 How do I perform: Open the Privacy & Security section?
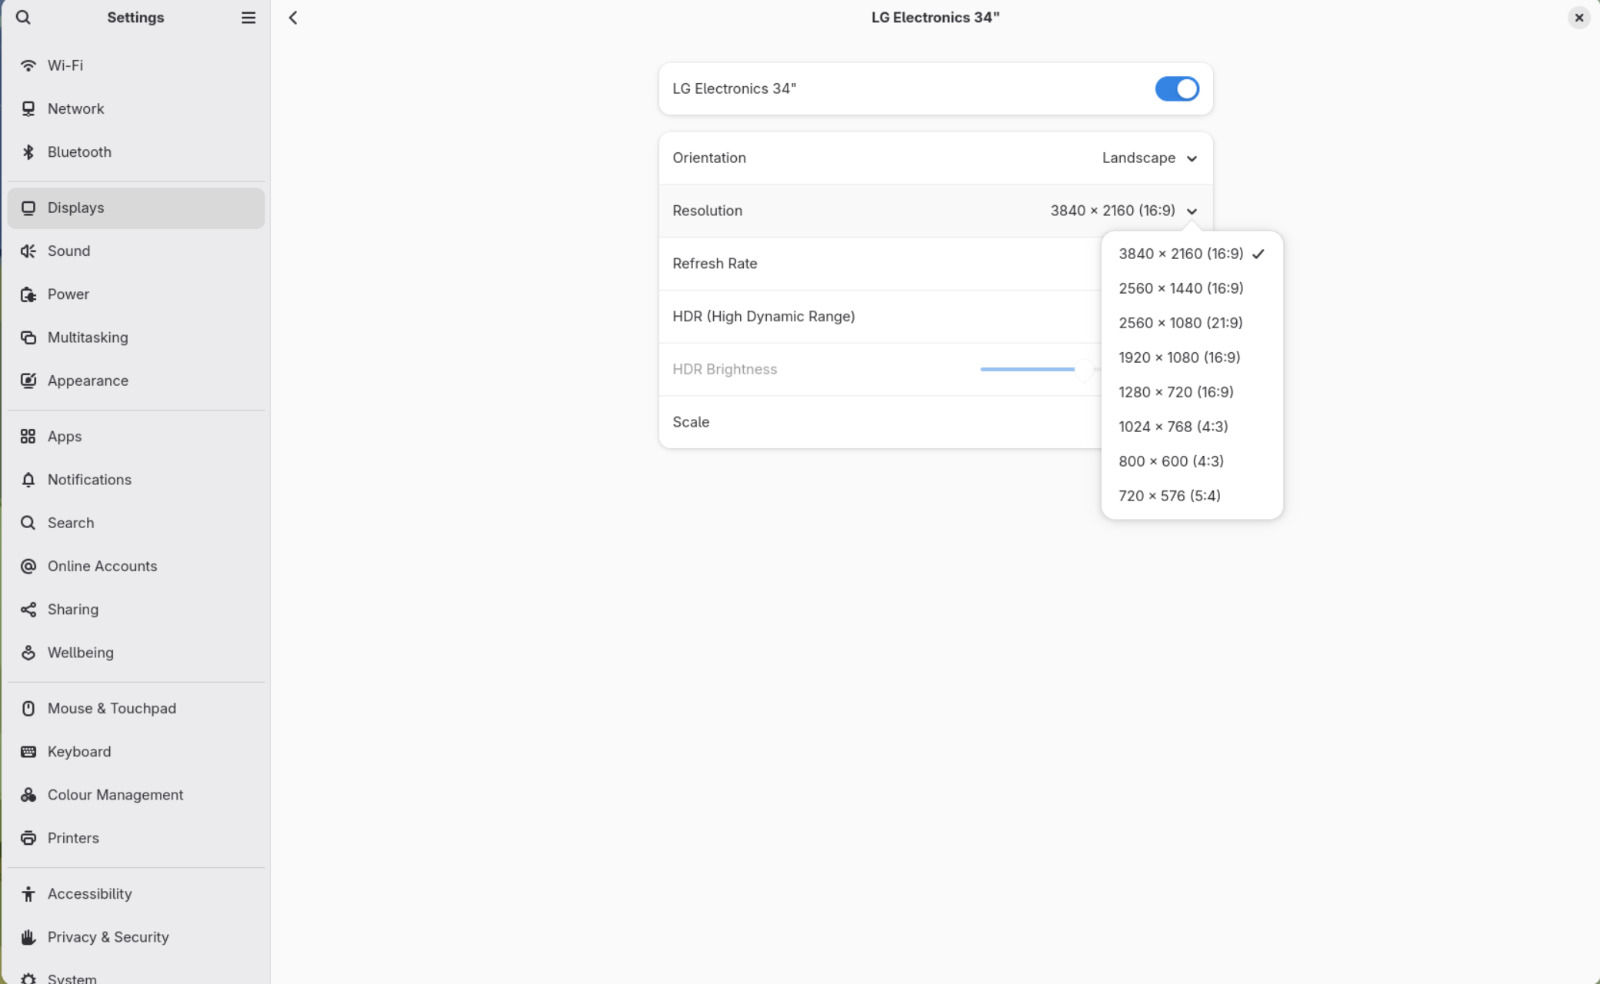click(108, 937)
